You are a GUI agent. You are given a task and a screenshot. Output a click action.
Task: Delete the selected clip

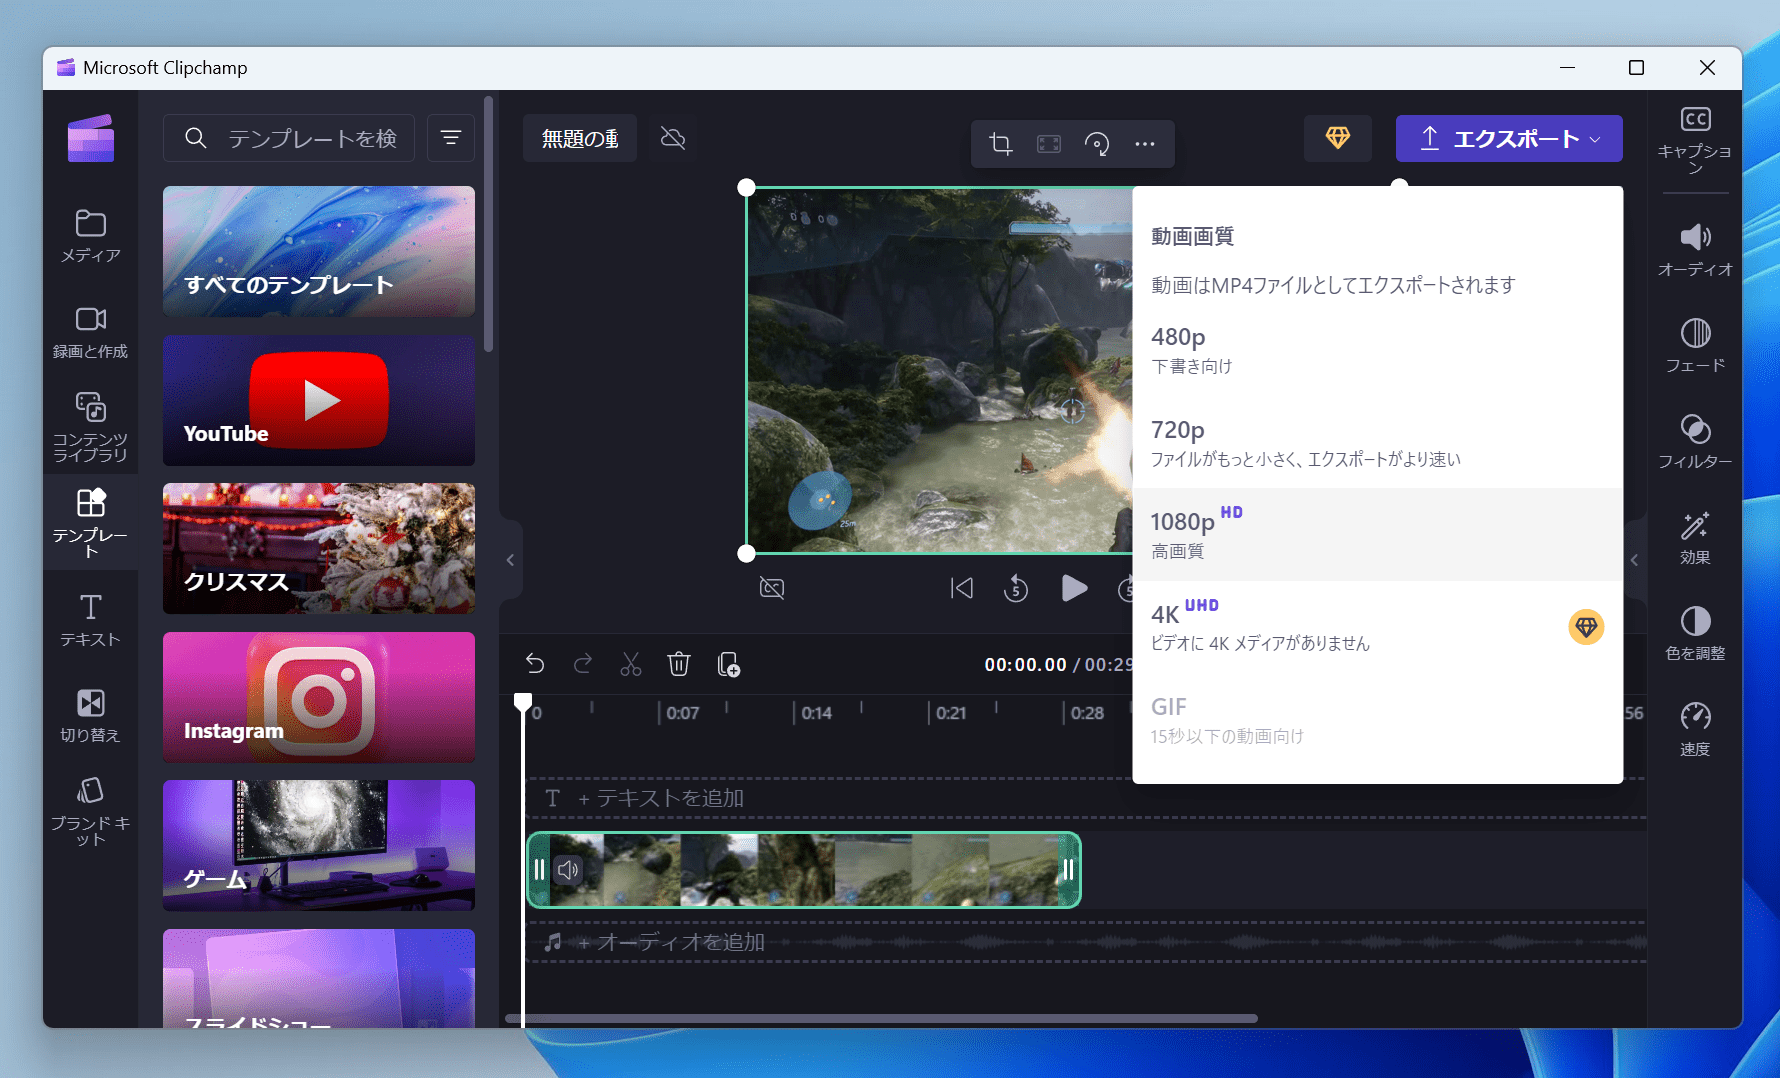pos(679,664)
